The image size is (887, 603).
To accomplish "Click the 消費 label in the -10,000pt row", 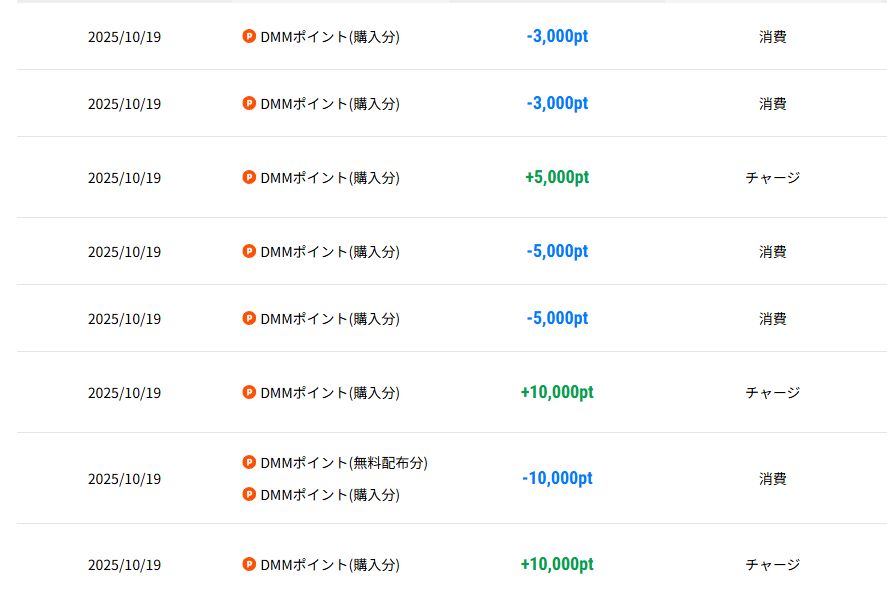I will tap(772, 478).
